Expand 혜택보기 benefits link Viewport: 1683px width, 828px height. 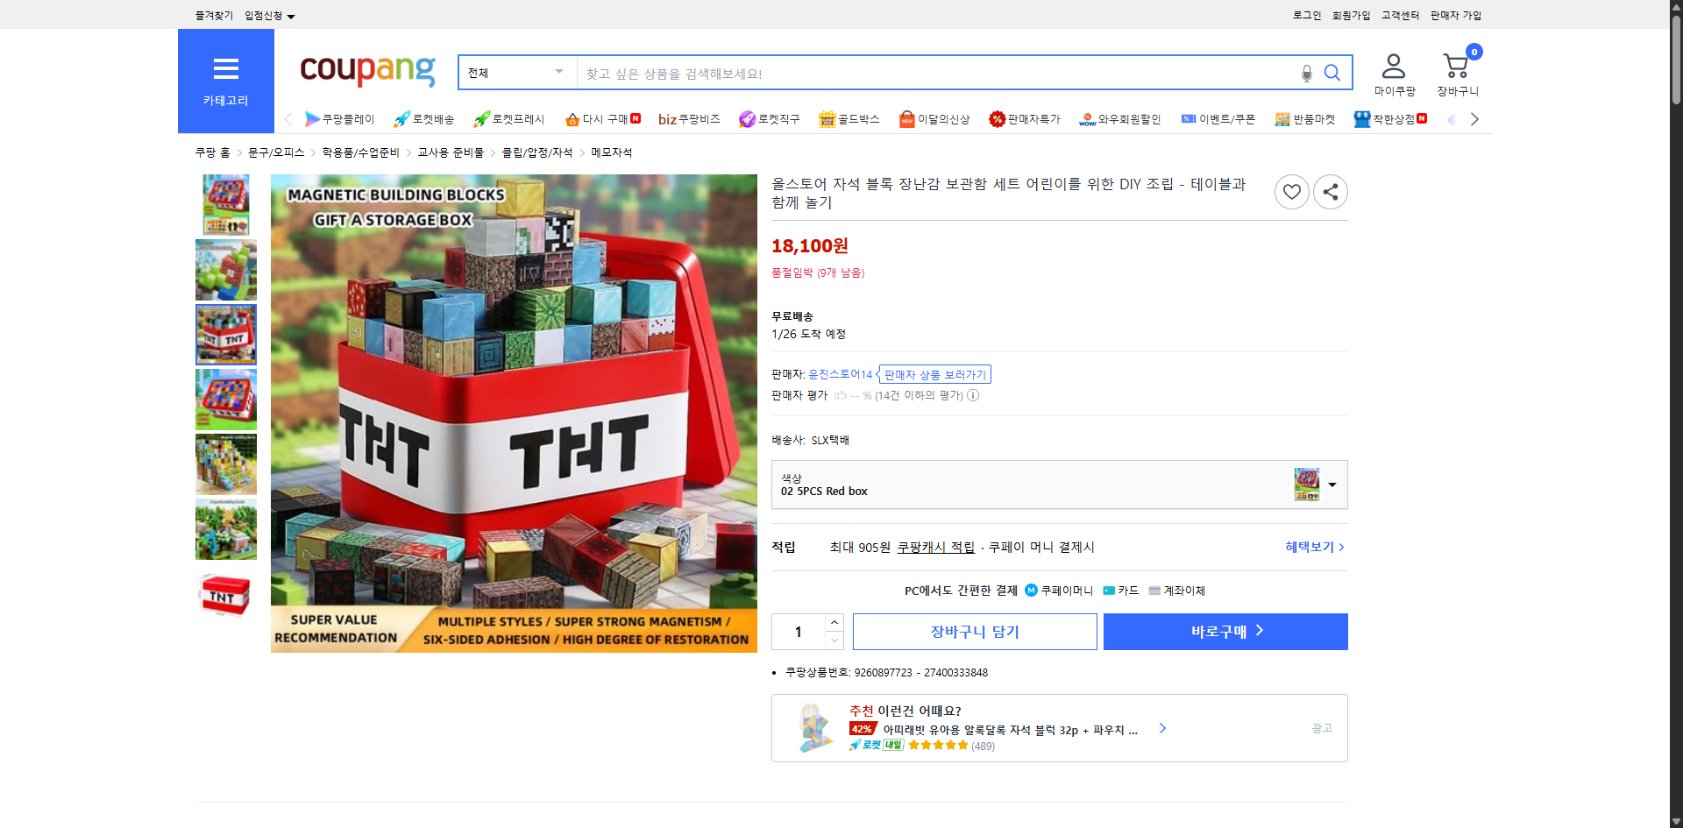click(1314, 547)
